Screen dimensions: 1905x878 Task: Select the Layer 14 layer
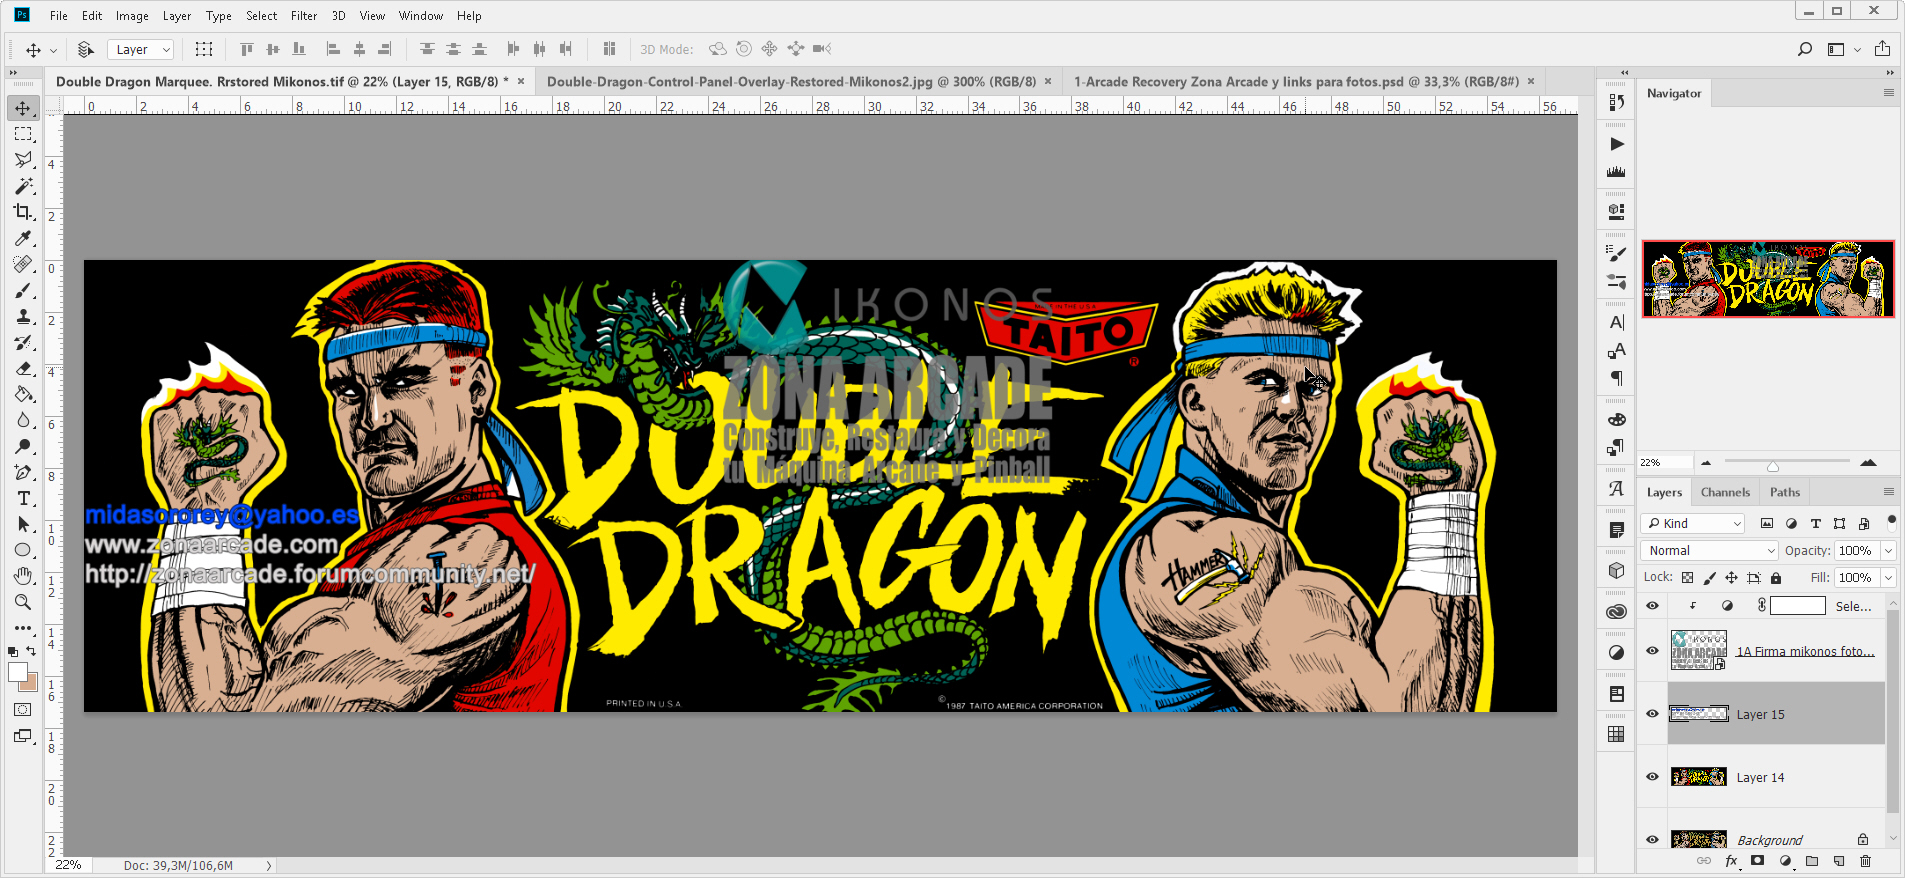[1762, 777]
